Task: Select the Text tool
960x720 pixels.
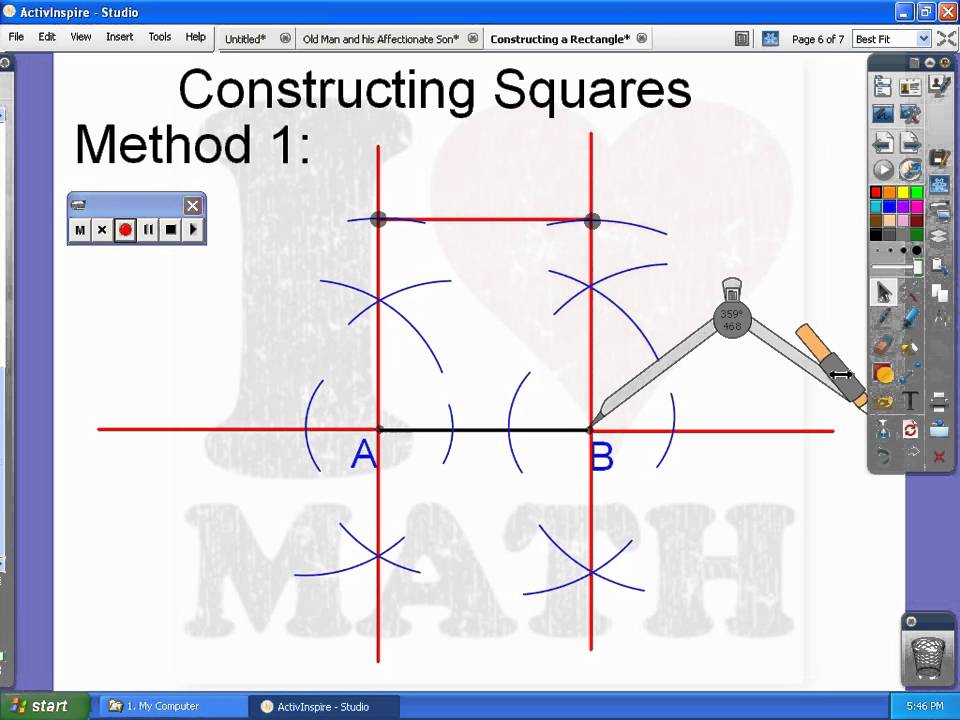Action: coord(910,400)
